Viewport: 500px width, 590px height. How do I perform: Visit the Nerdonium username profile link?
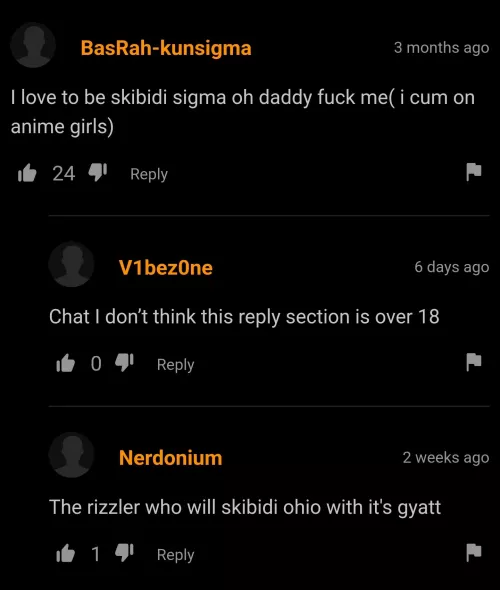pos(170,458)
